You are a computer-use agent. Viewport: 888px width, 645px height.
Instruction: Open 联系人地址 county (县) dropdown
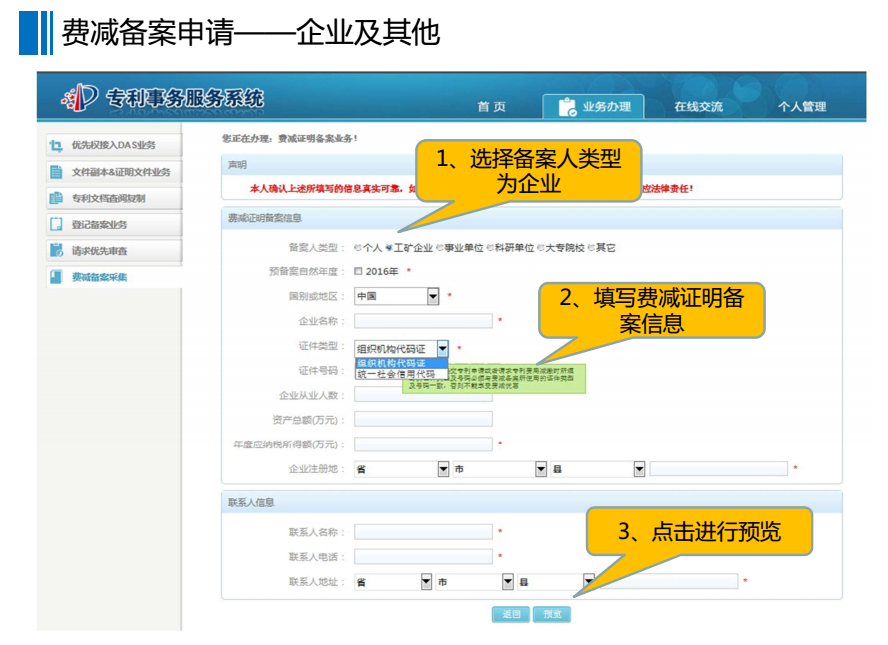point(556,582)
